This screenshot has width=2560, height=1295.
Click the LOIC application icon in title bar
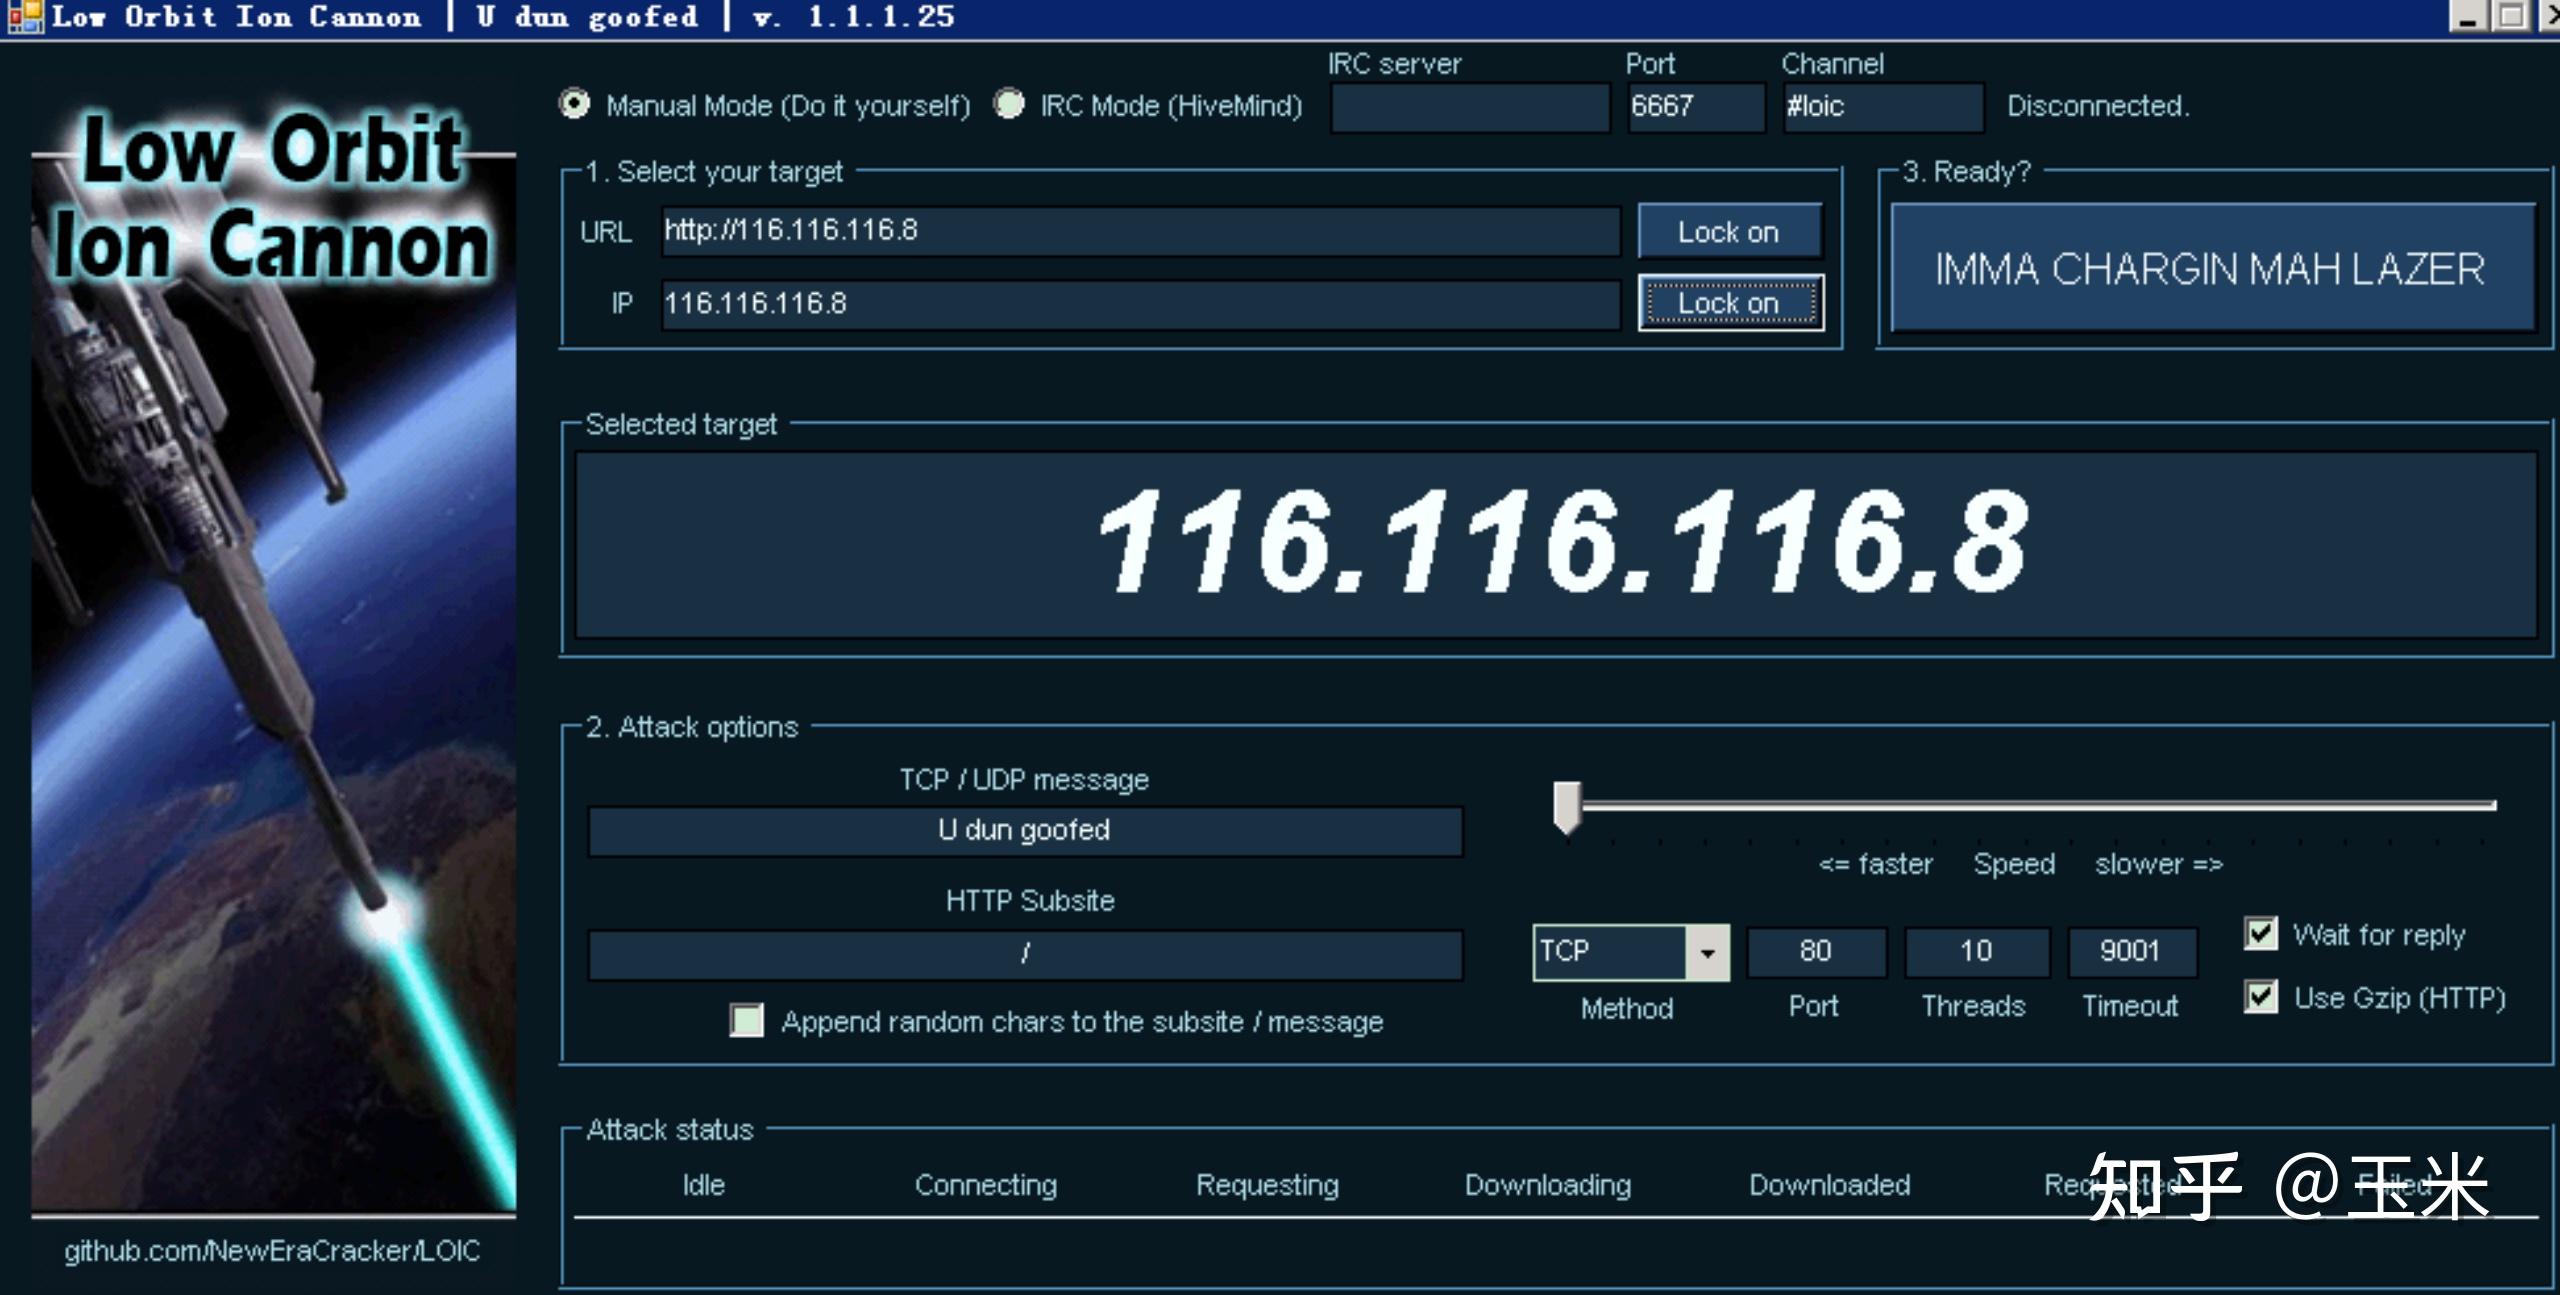[x=25, y=16]
